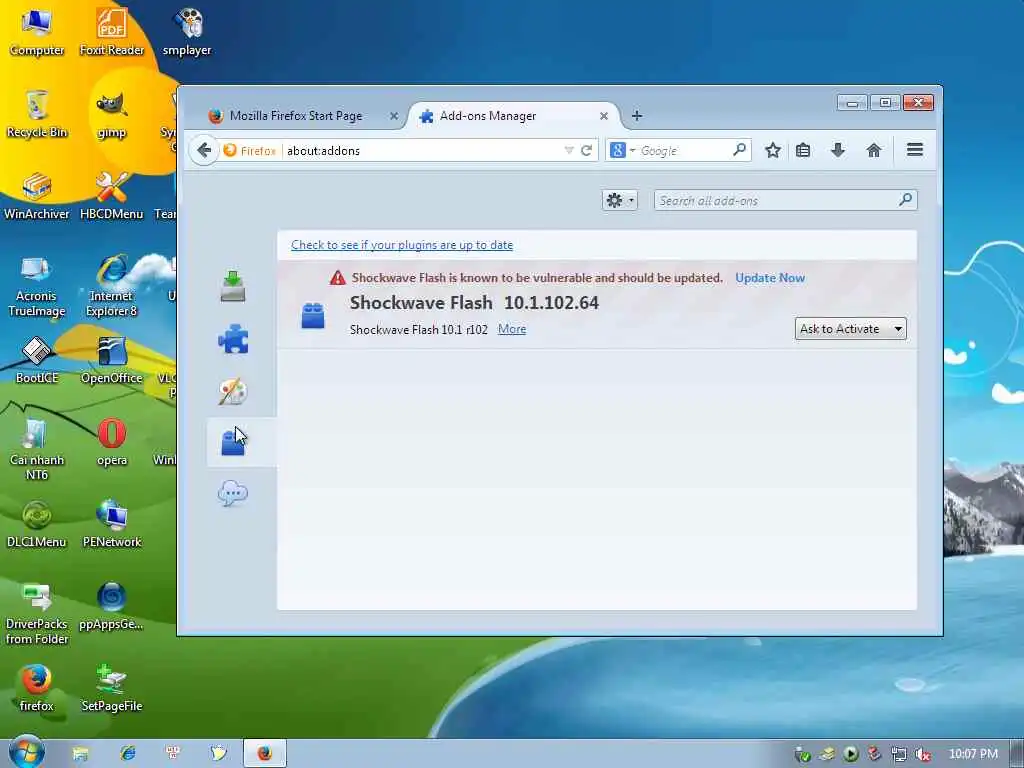This screenshot has height=768, width=1024.
Task: Open add-ons tools gear dropdown
Action: (x=620, y=200)
